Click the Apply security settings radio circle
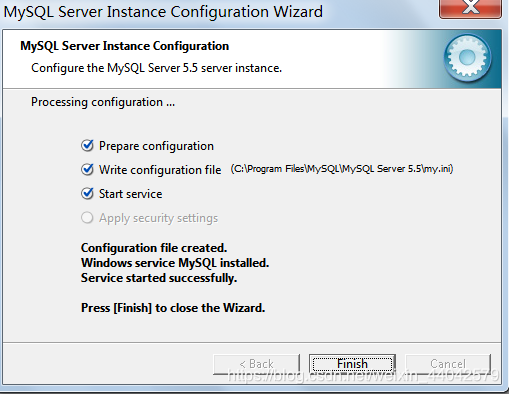Viewport: 509px width, 394px height. tap(87, 218)
